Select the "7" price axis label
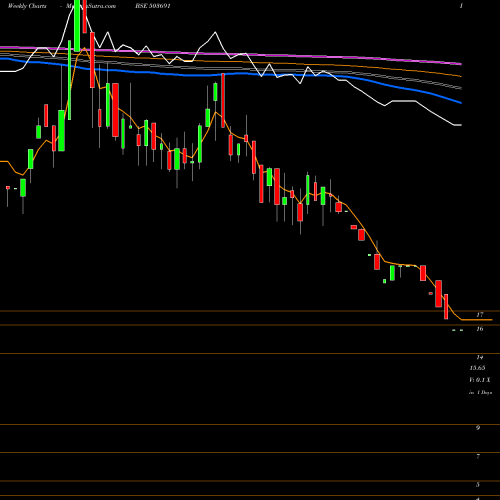Image resolution: width=500 pixels, height=500 pixels. (x=478, y=456)
